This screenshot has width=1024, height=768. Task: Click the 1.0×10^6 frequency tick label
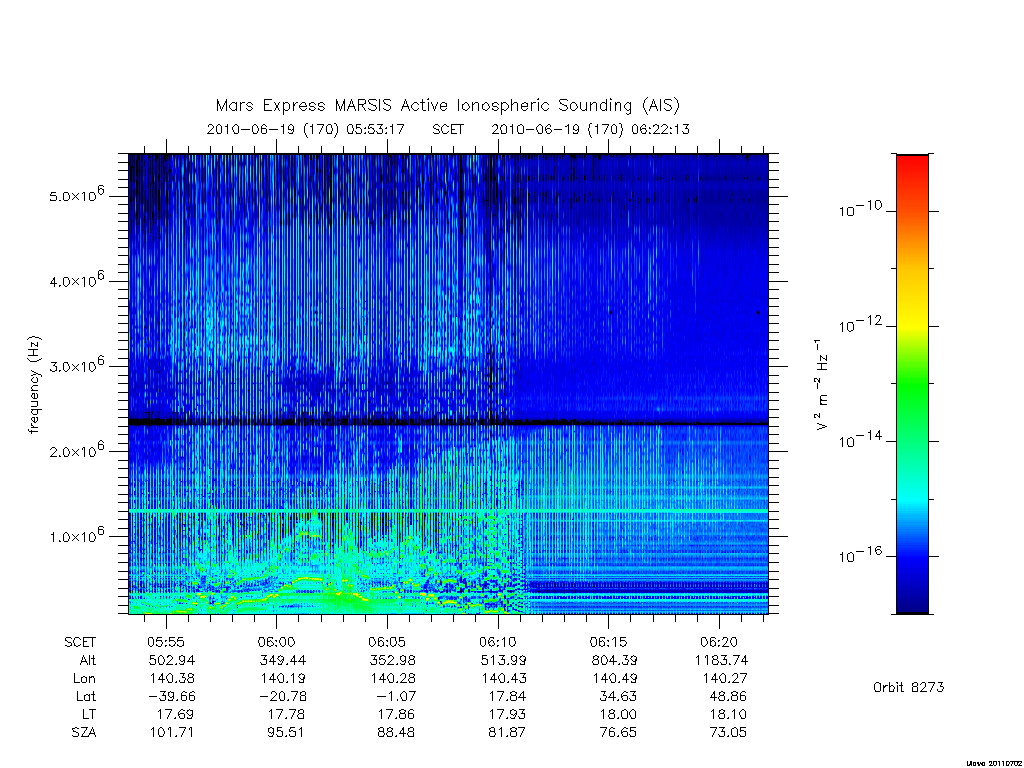click(x=76, y=535)
